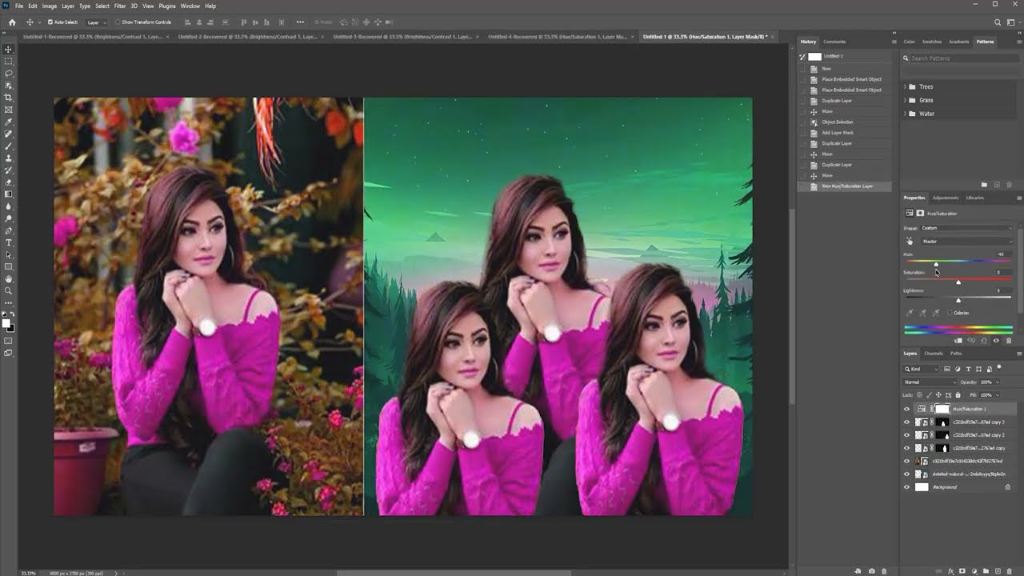Open the blend mode dropdown showing Normal
This screenshot has height=576, width=1024.
(x=928, y=381)
